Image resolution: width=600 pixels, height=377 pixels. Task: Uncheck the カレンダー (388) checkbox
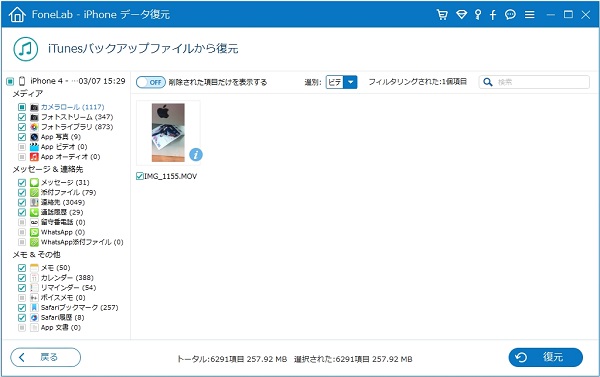point(22,278)
